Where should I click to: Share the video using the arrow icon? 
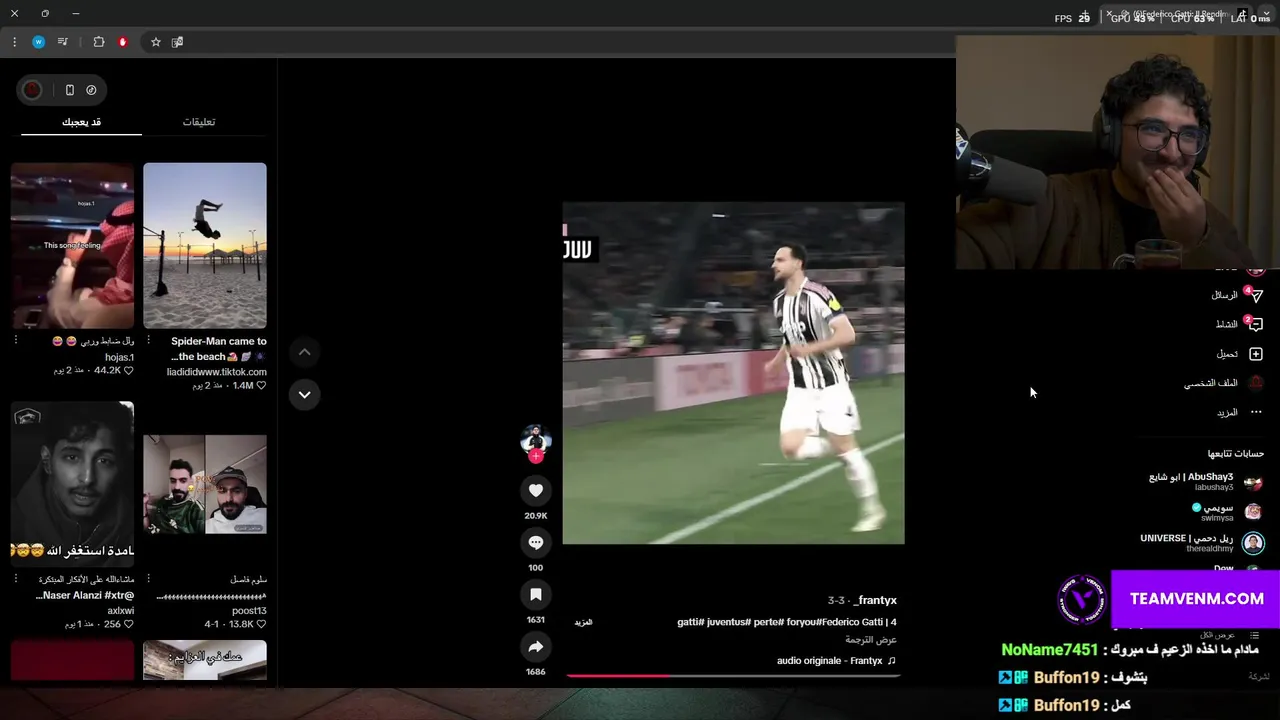536,647
